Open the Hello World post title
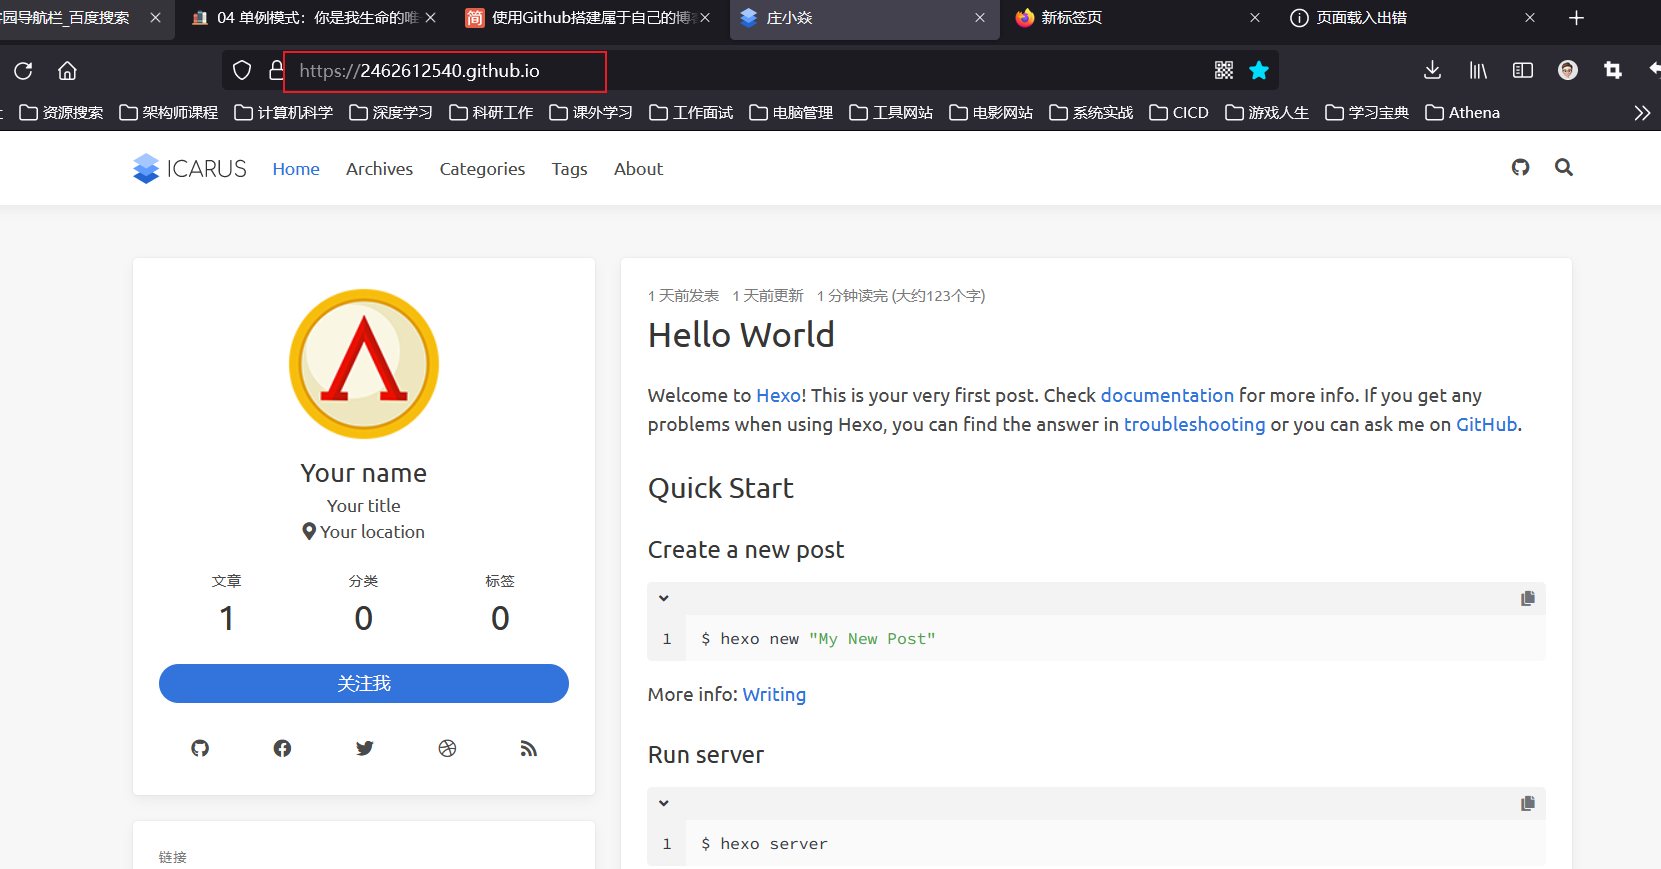The image size is (1661, 869). pyautogui.click(x=741, y=335)
